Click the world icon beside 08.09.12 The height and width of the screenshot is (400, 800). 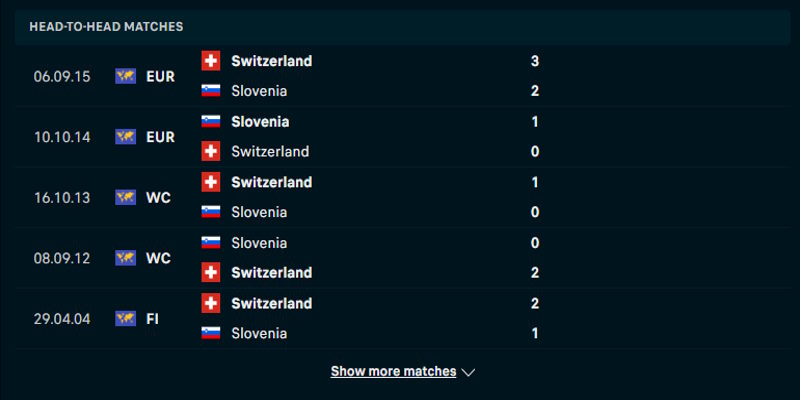[125, 258]
